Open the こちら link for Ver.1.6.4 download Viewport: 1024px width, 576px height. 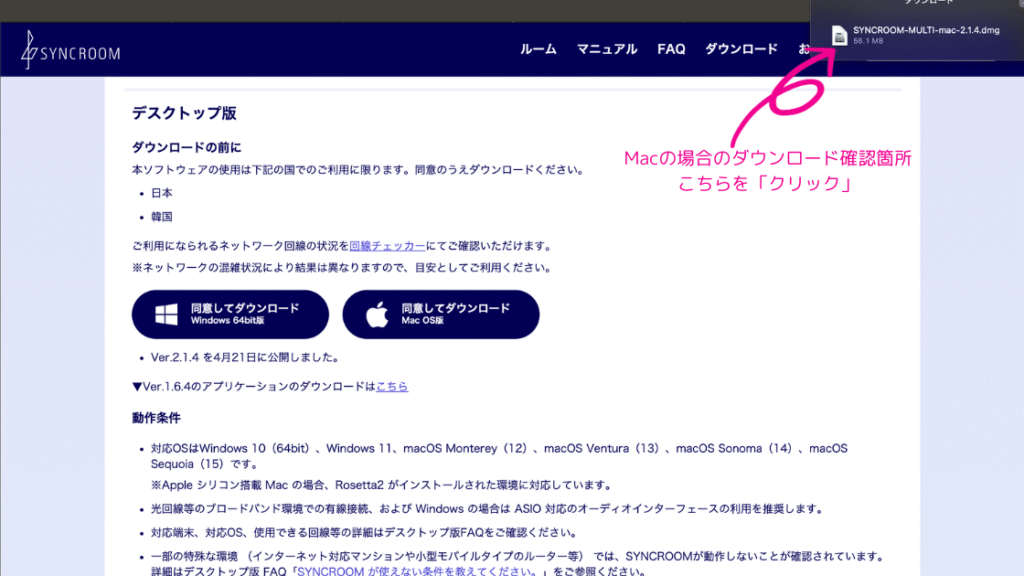click(392, 387)
